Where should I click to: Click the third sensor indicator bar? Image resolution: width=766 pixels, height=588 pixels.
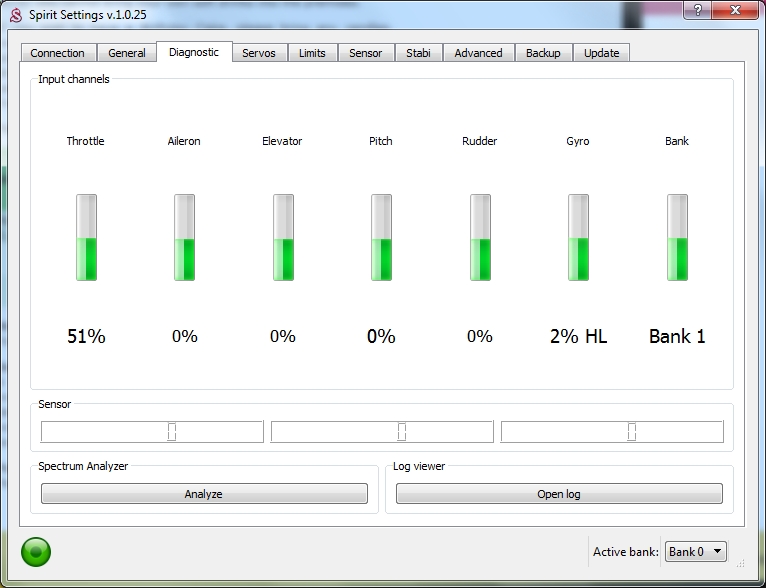coord(612,432)
